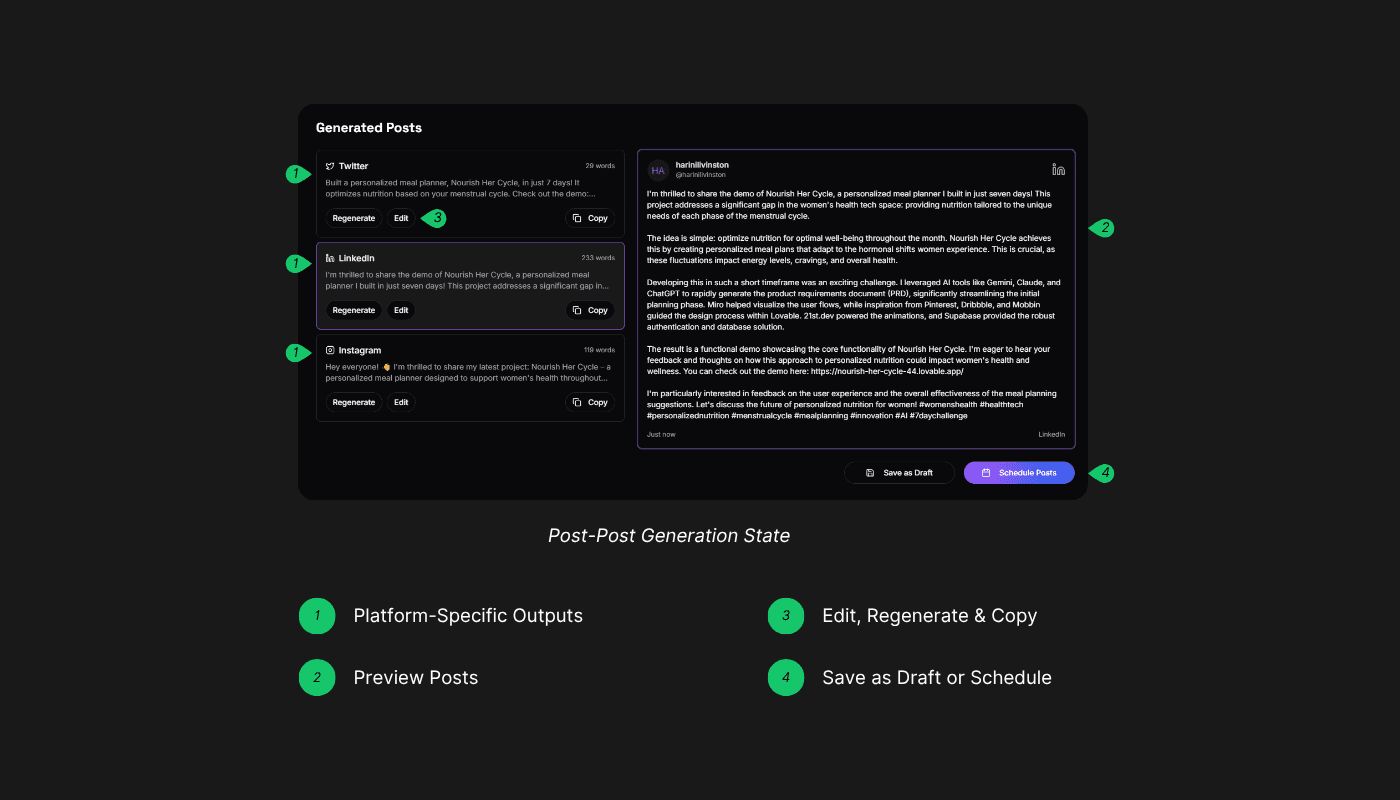1400x800 pixels.
Task: Click the @harinilivinston handle
Action: pos(701,175)
